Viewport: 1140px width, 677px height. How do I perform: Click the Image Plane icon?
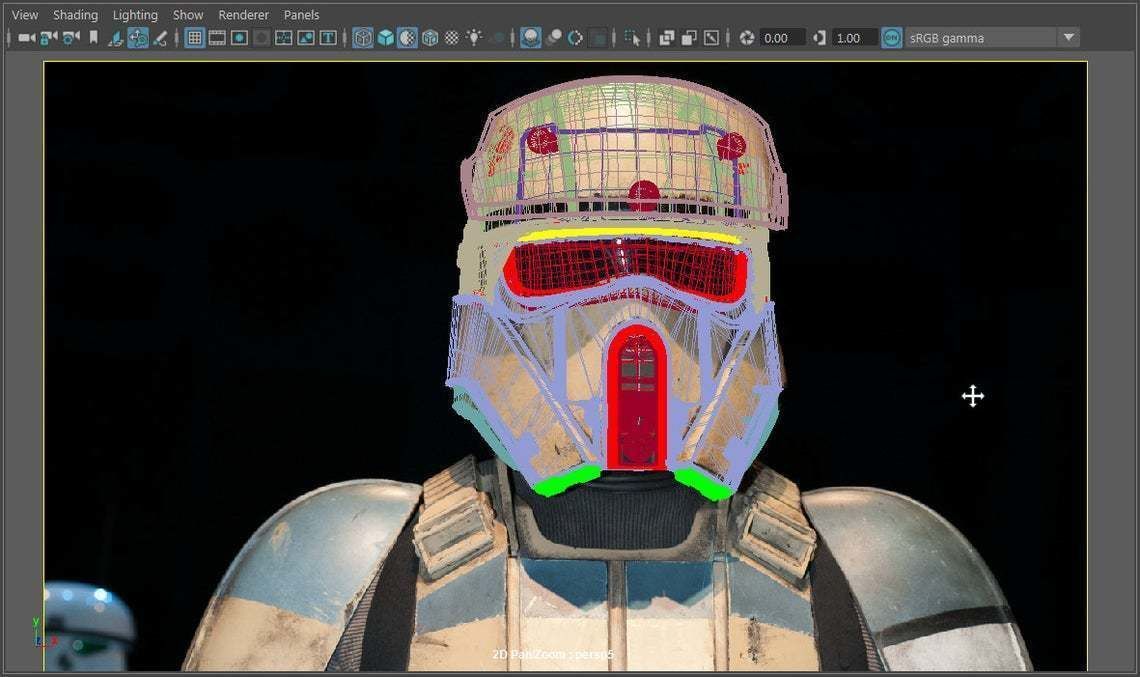pyautogui.click(x=116, y=38)
